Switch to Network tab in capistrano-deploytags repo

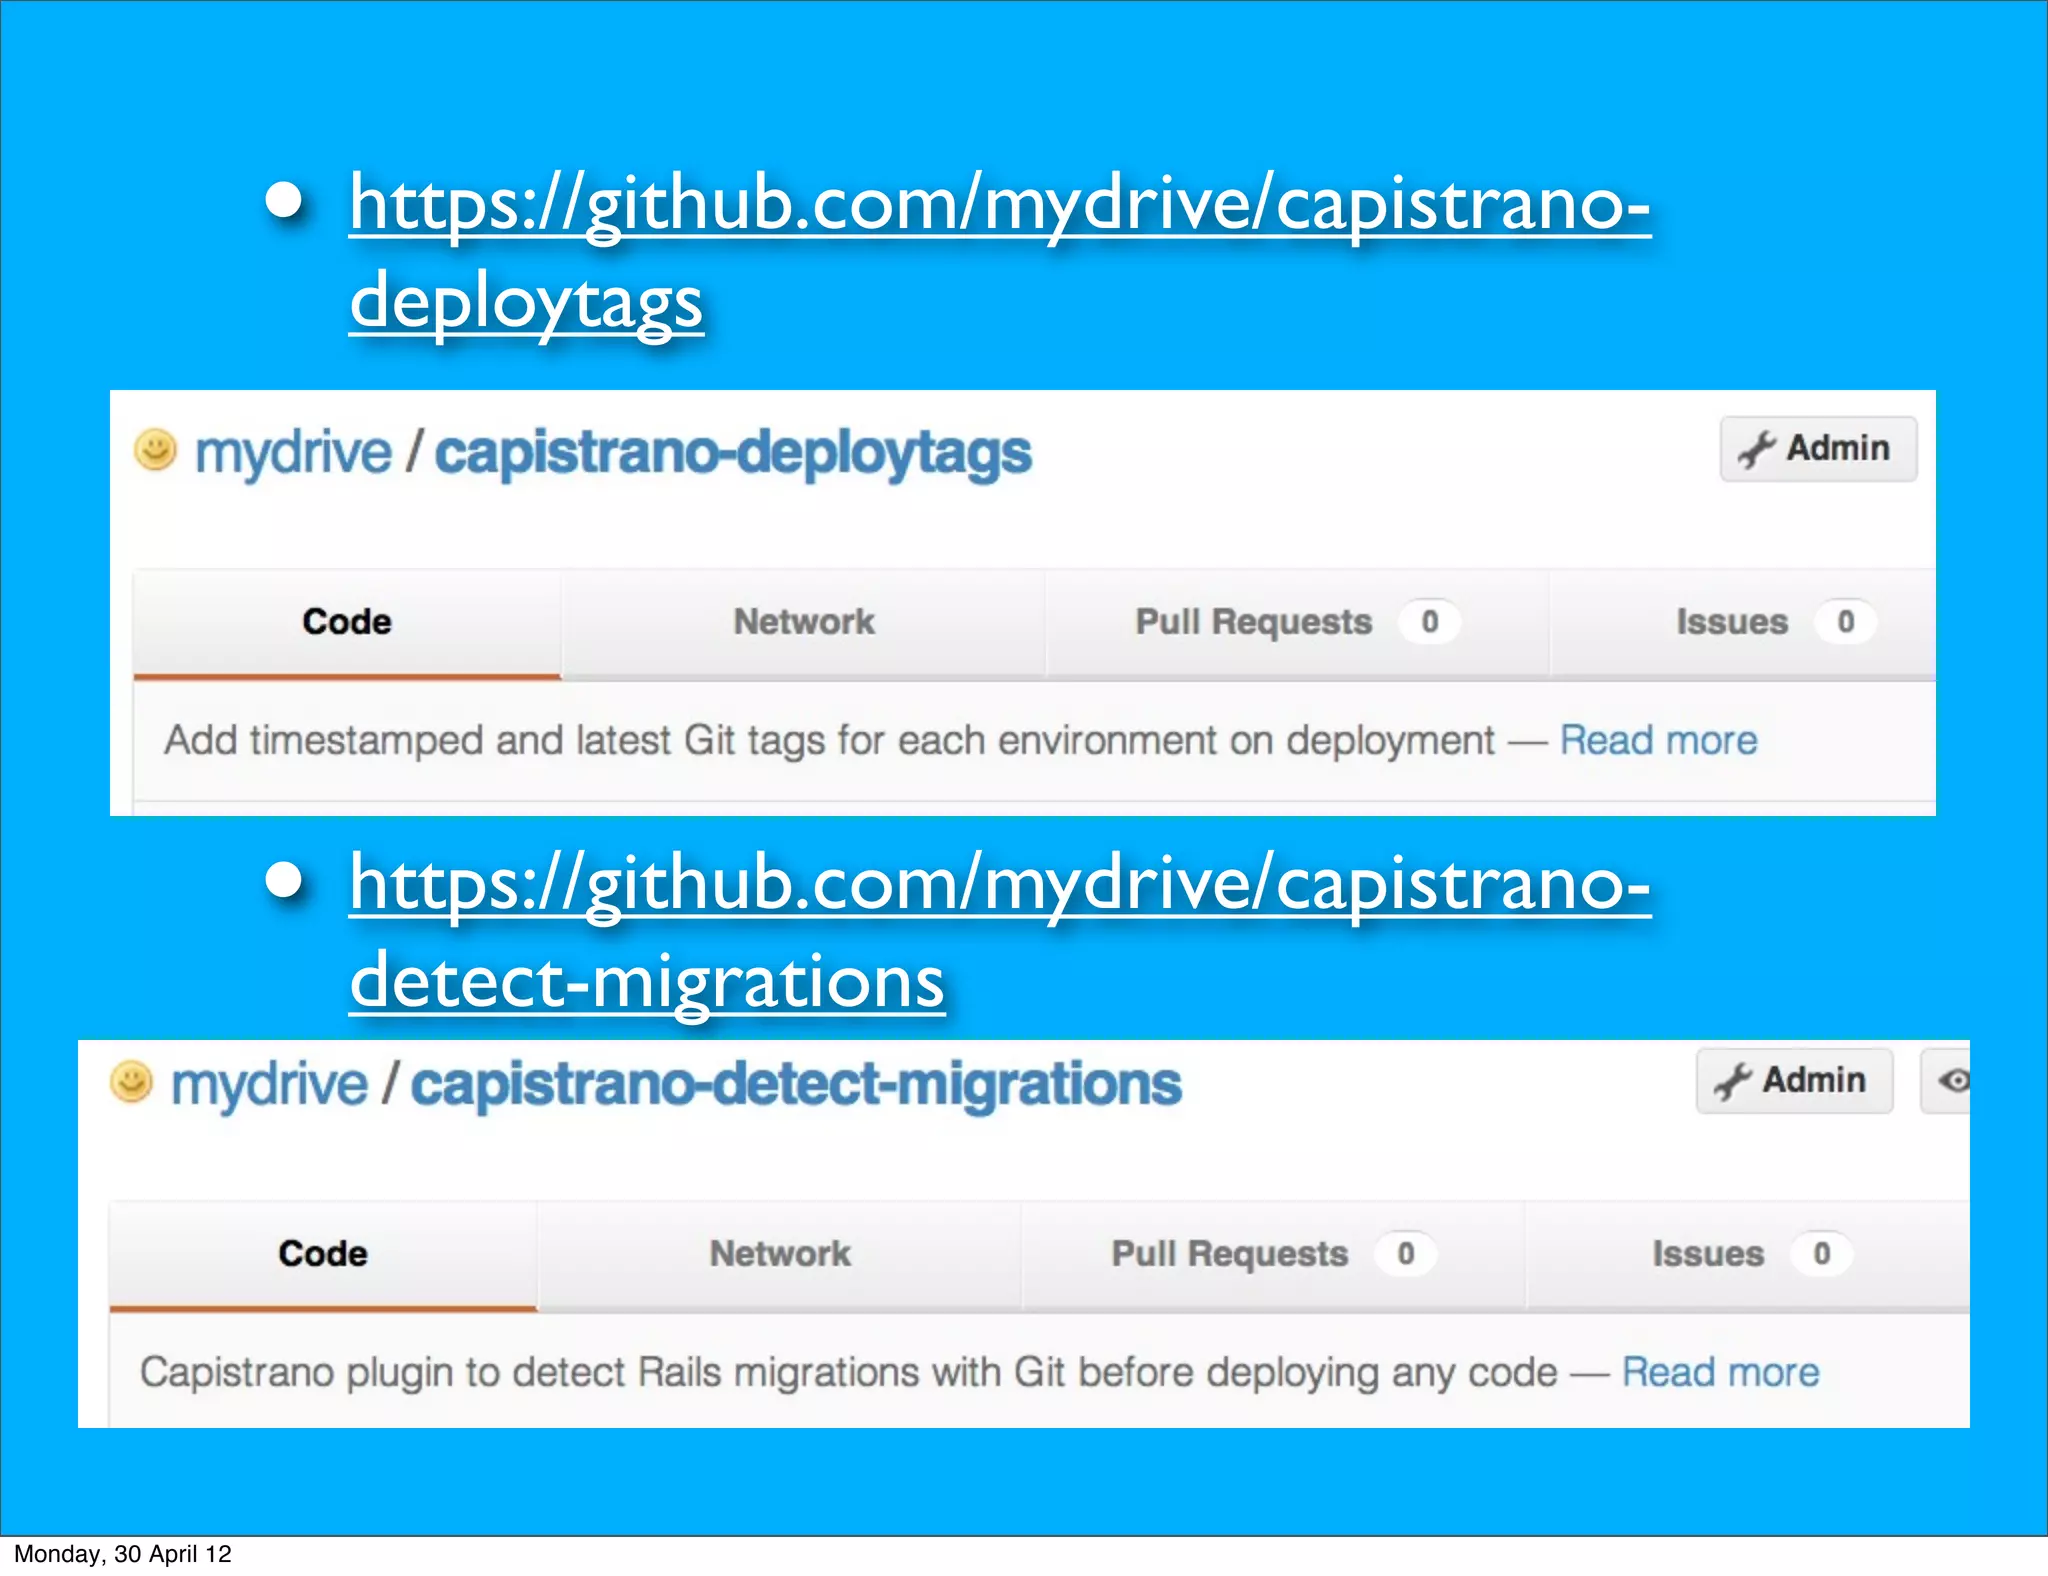[804, 623]
